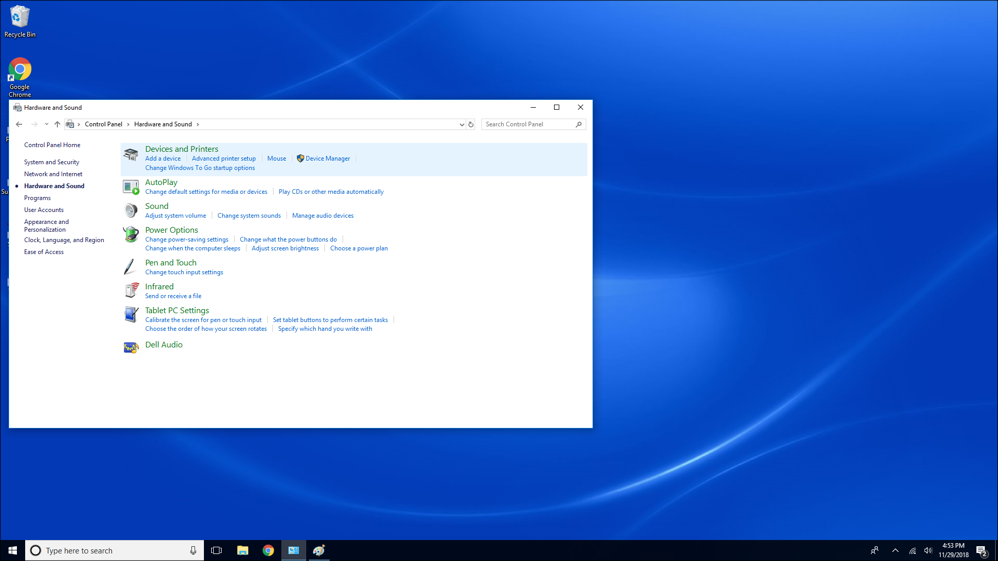
Task: Click the taskbar clock and date
Action: click(953, 550)
